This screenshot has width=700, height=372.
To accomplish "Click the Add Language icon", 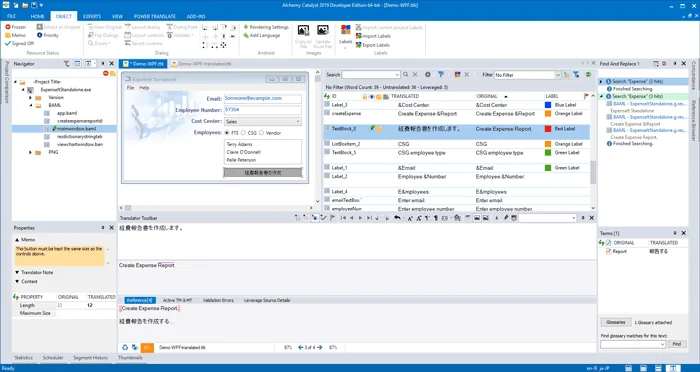I will [246, 35].
